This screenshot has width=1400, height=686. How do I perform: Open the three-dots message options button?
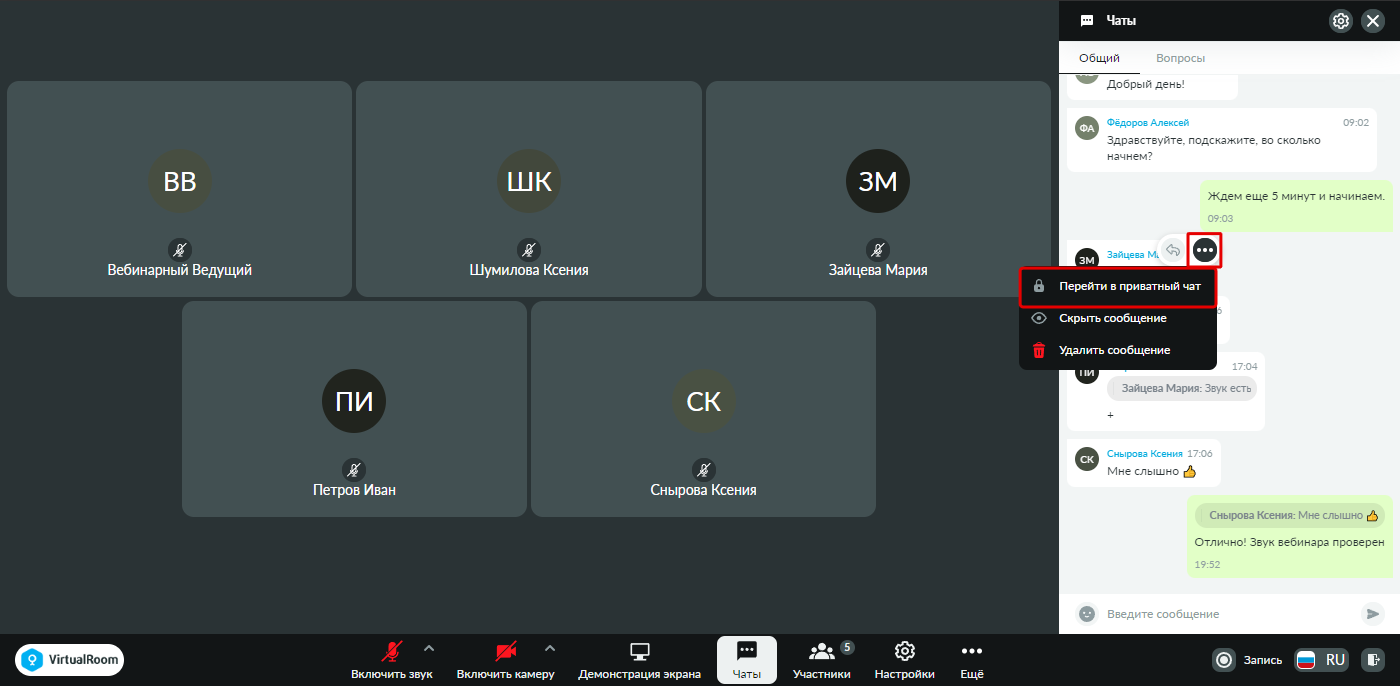click(1205, 249)
